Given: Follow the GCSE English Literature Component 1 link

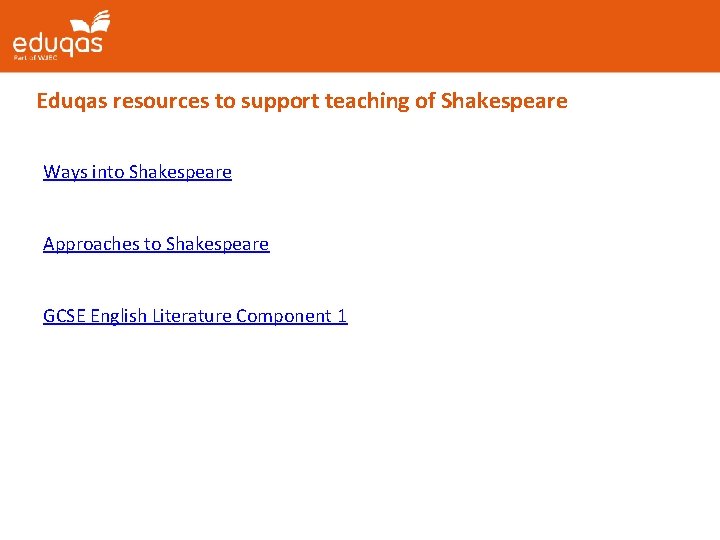Looking at the screenshot, I should tap(195, 316).
